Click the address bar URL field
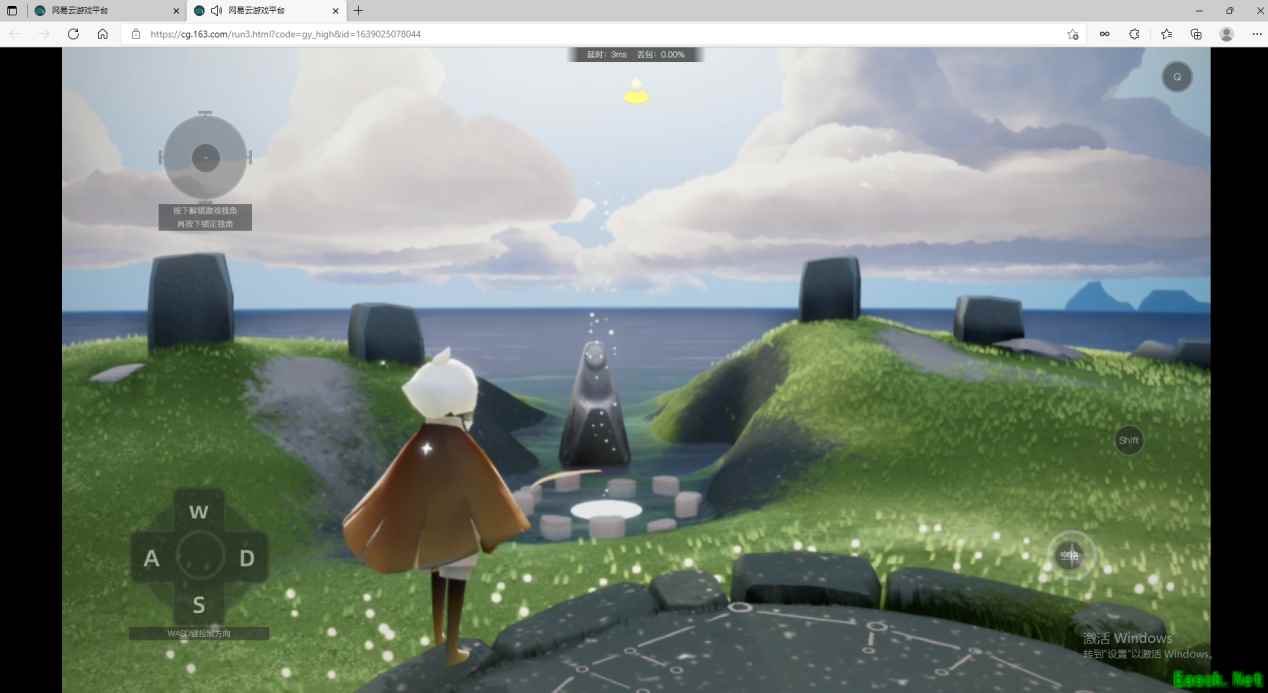 [x=600, y=34]
